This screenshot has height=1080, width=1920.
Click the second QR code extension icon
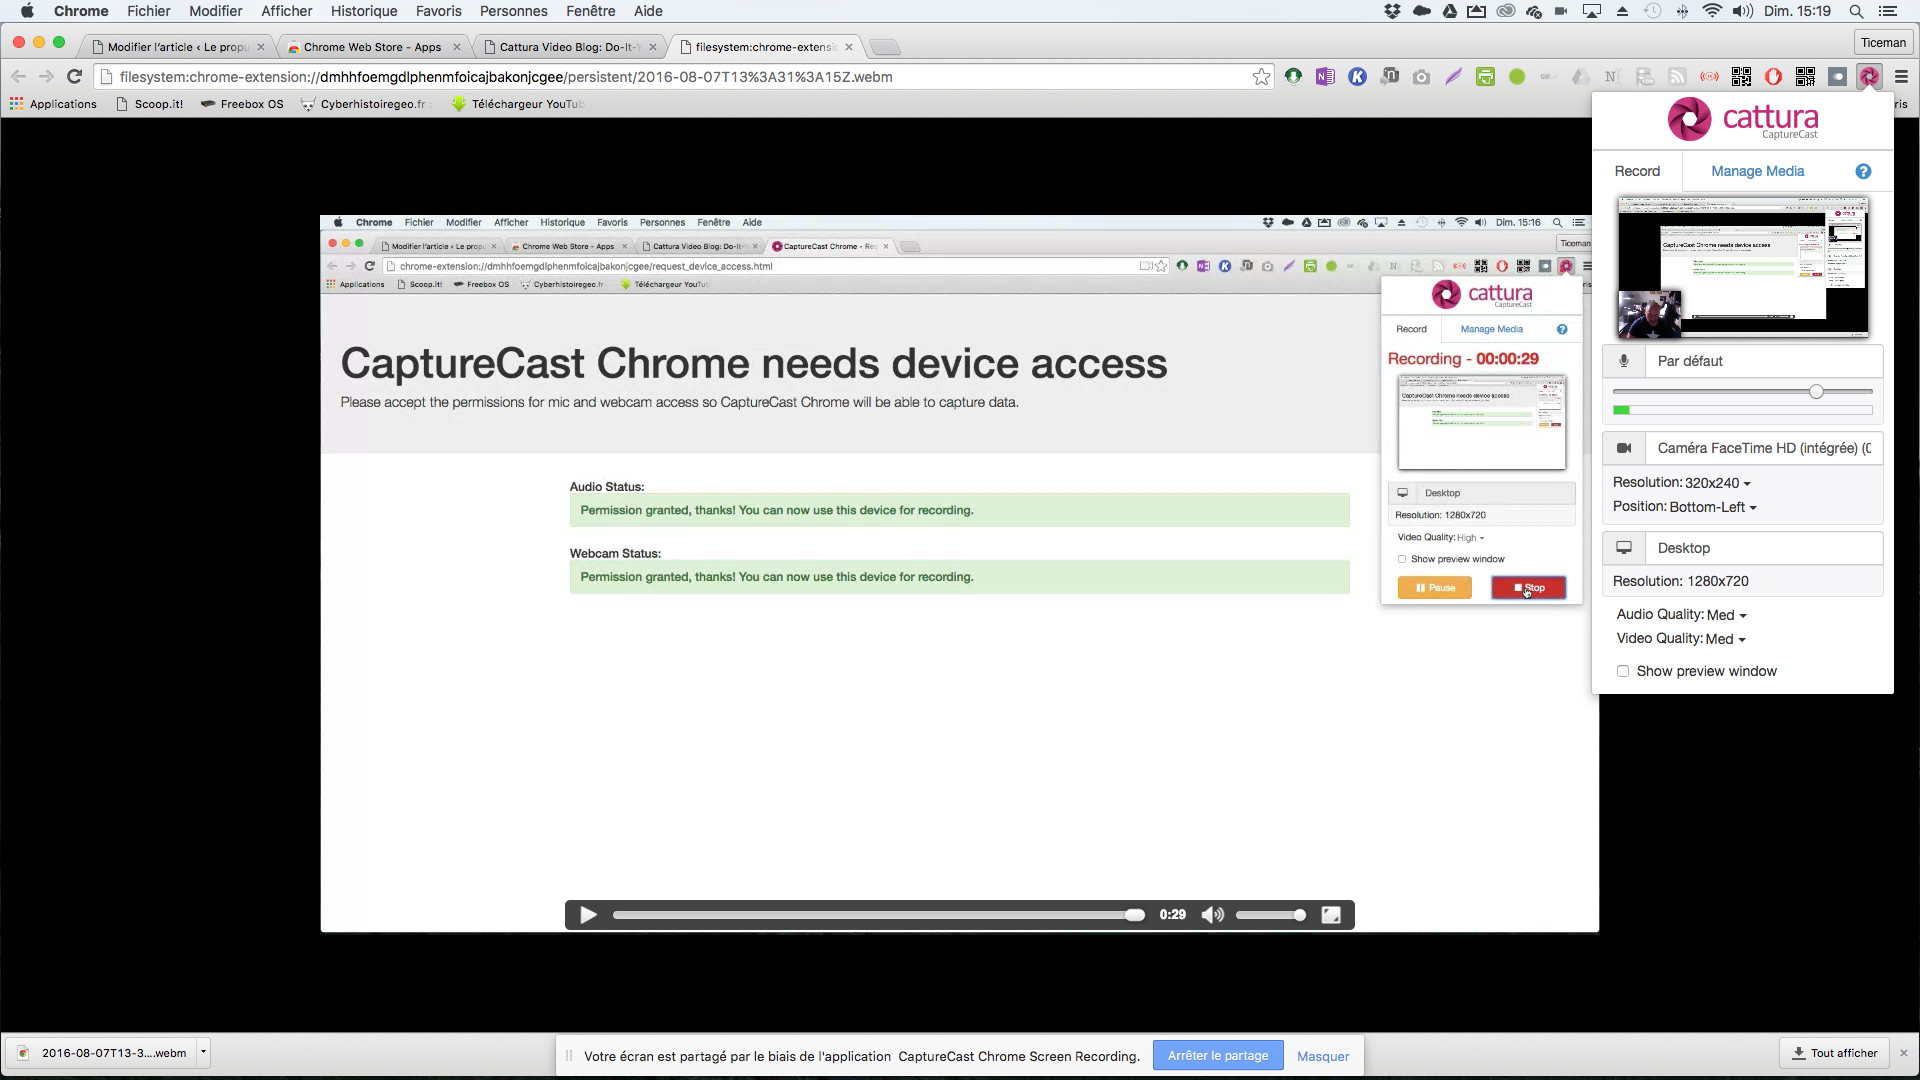tap(1805, 77)
